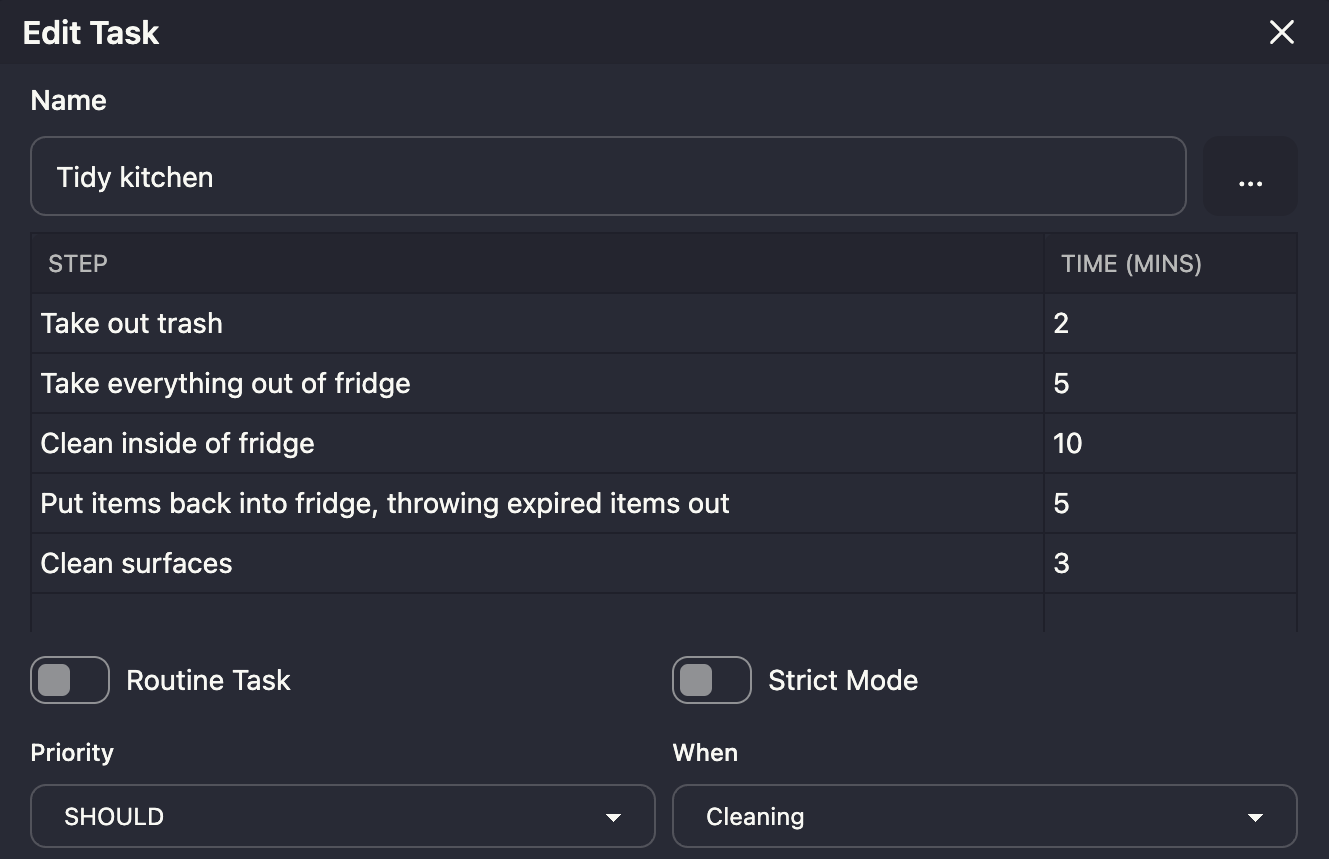Expand the When dropdown showing Cleaning
This screenshot has height=859, width=1329.
984,816
